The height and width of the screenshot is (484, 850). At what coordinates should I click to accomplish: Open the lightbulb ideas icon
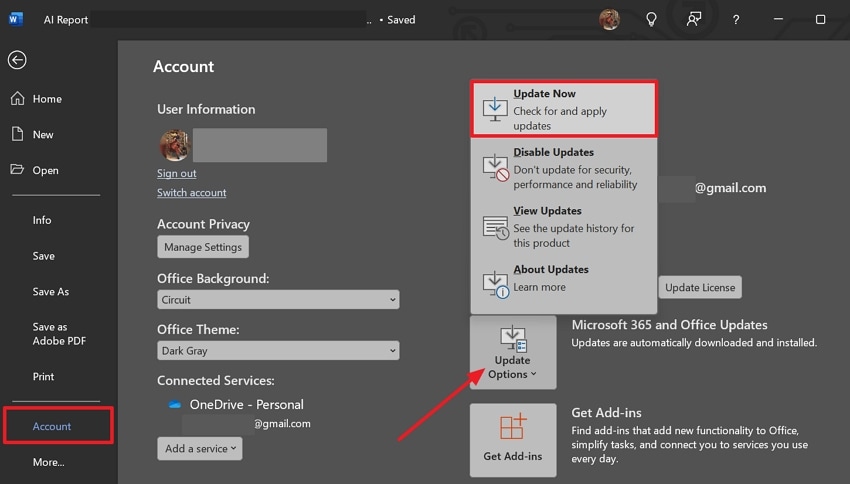651,19
